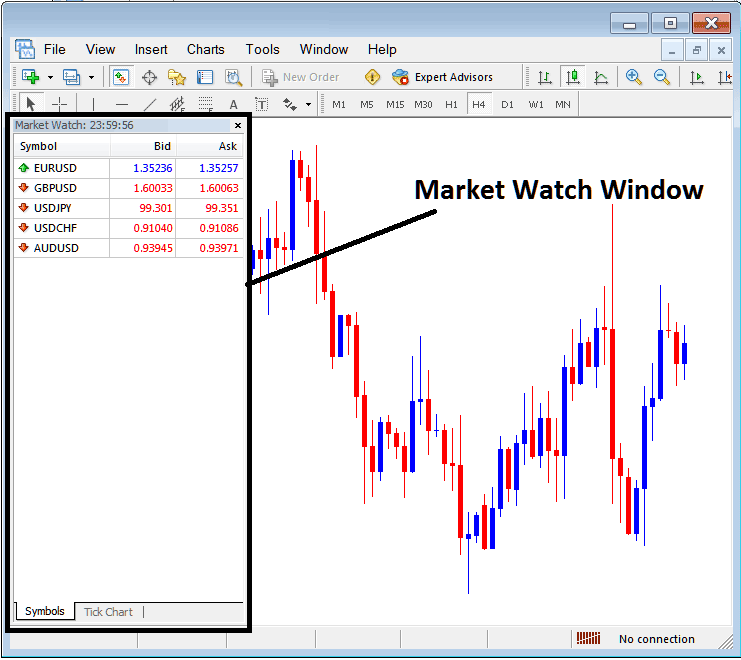Select the D1 timeframe
The height and width of the screenshot is (660, 741).
coord(507,104)
